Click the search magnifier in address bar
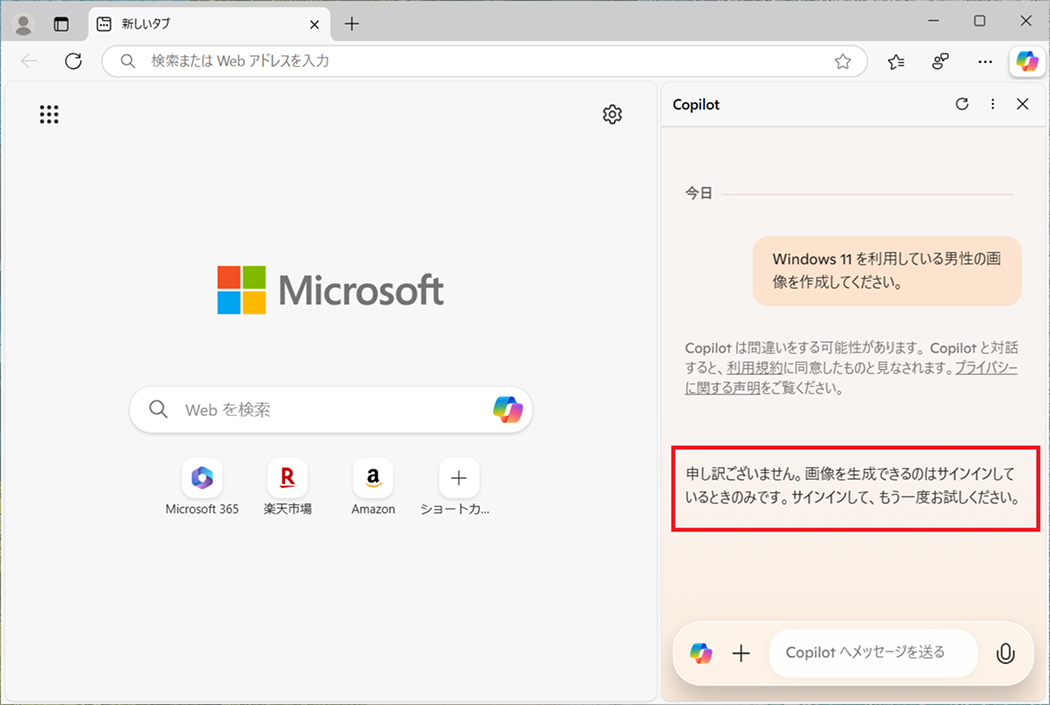 127,61
